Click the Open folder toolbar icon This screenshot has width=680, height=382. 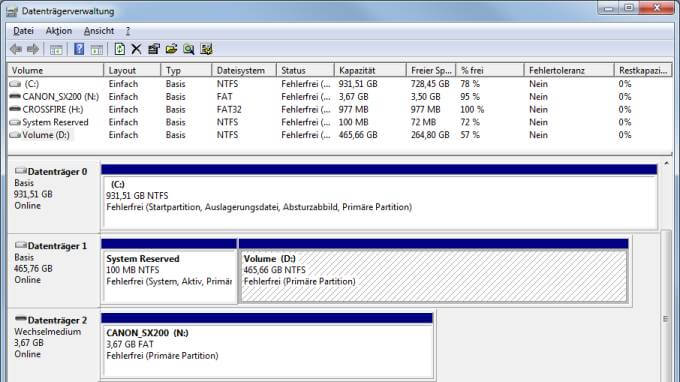(x=171, y=49)
